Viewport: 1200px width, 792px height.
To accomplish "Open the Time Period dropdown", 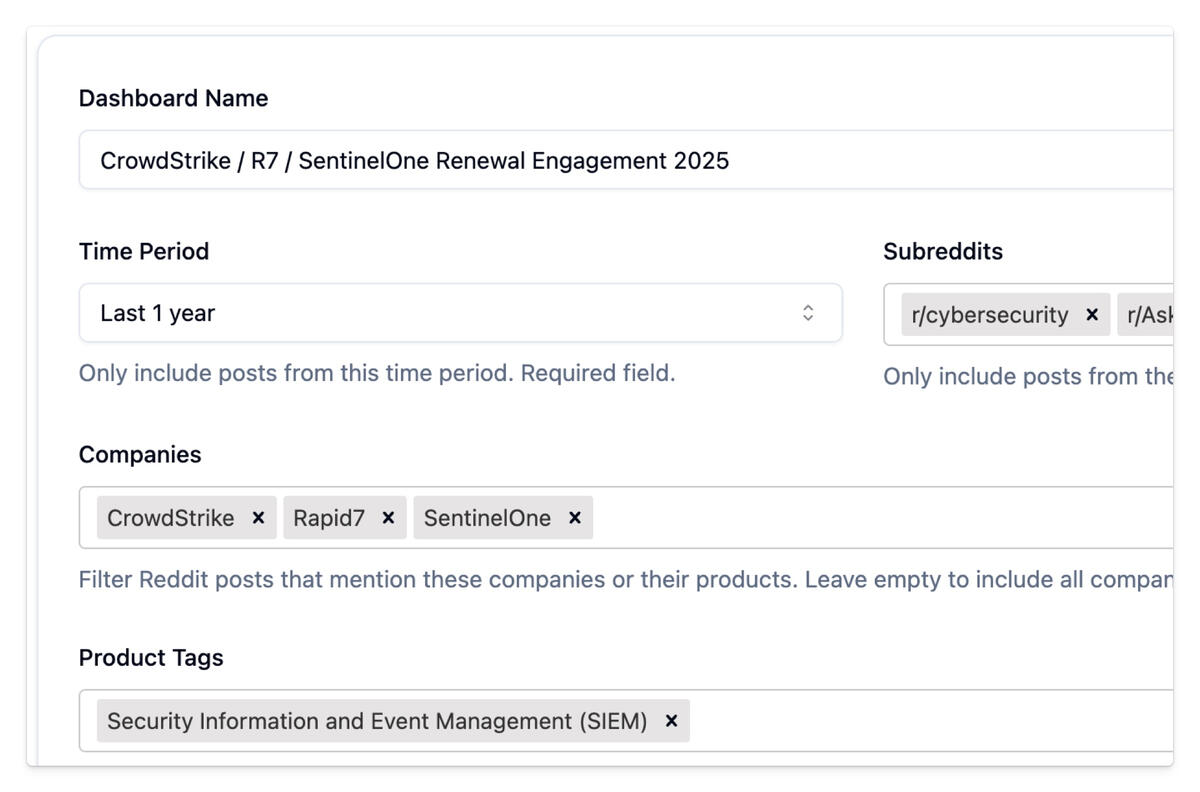I will click(x=460, y=313).
